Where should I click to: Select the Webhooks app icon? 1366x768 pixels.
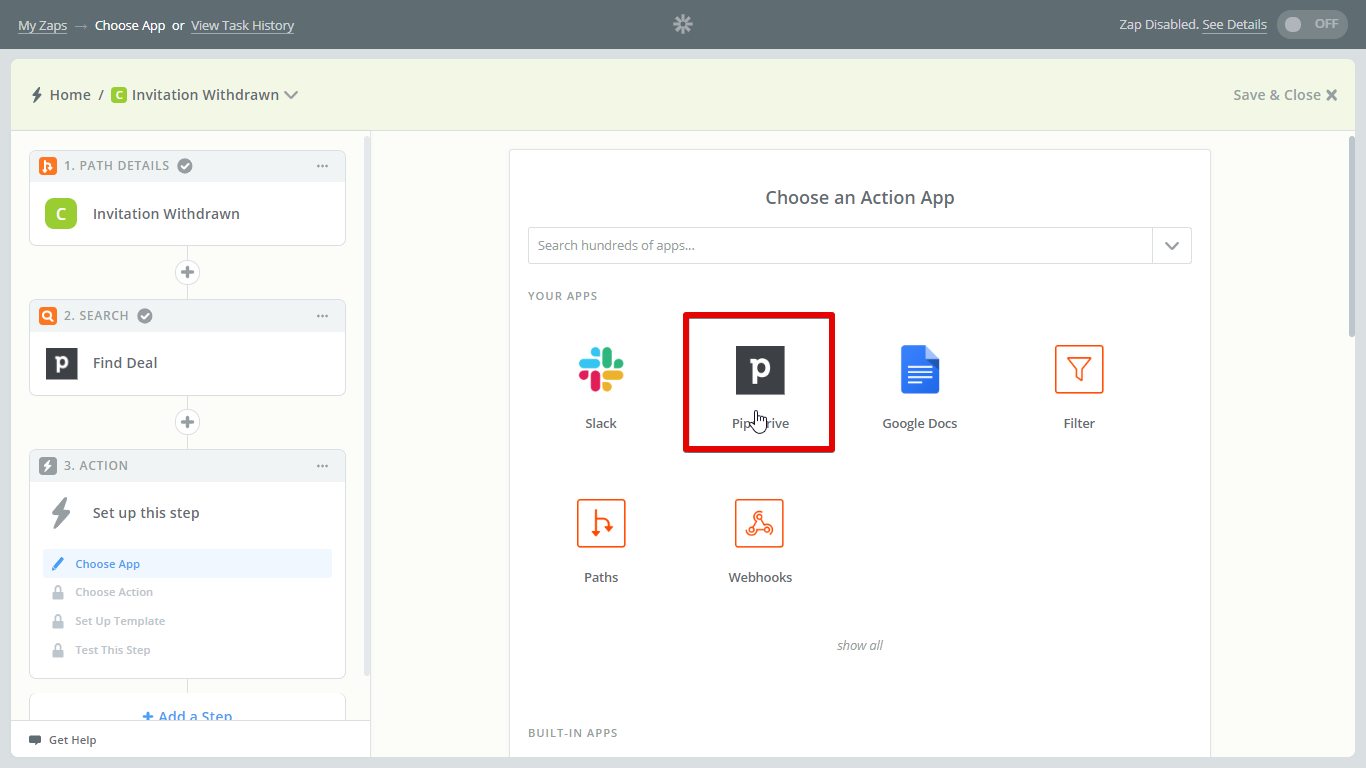pyautogui.click(x=759, y=523)
